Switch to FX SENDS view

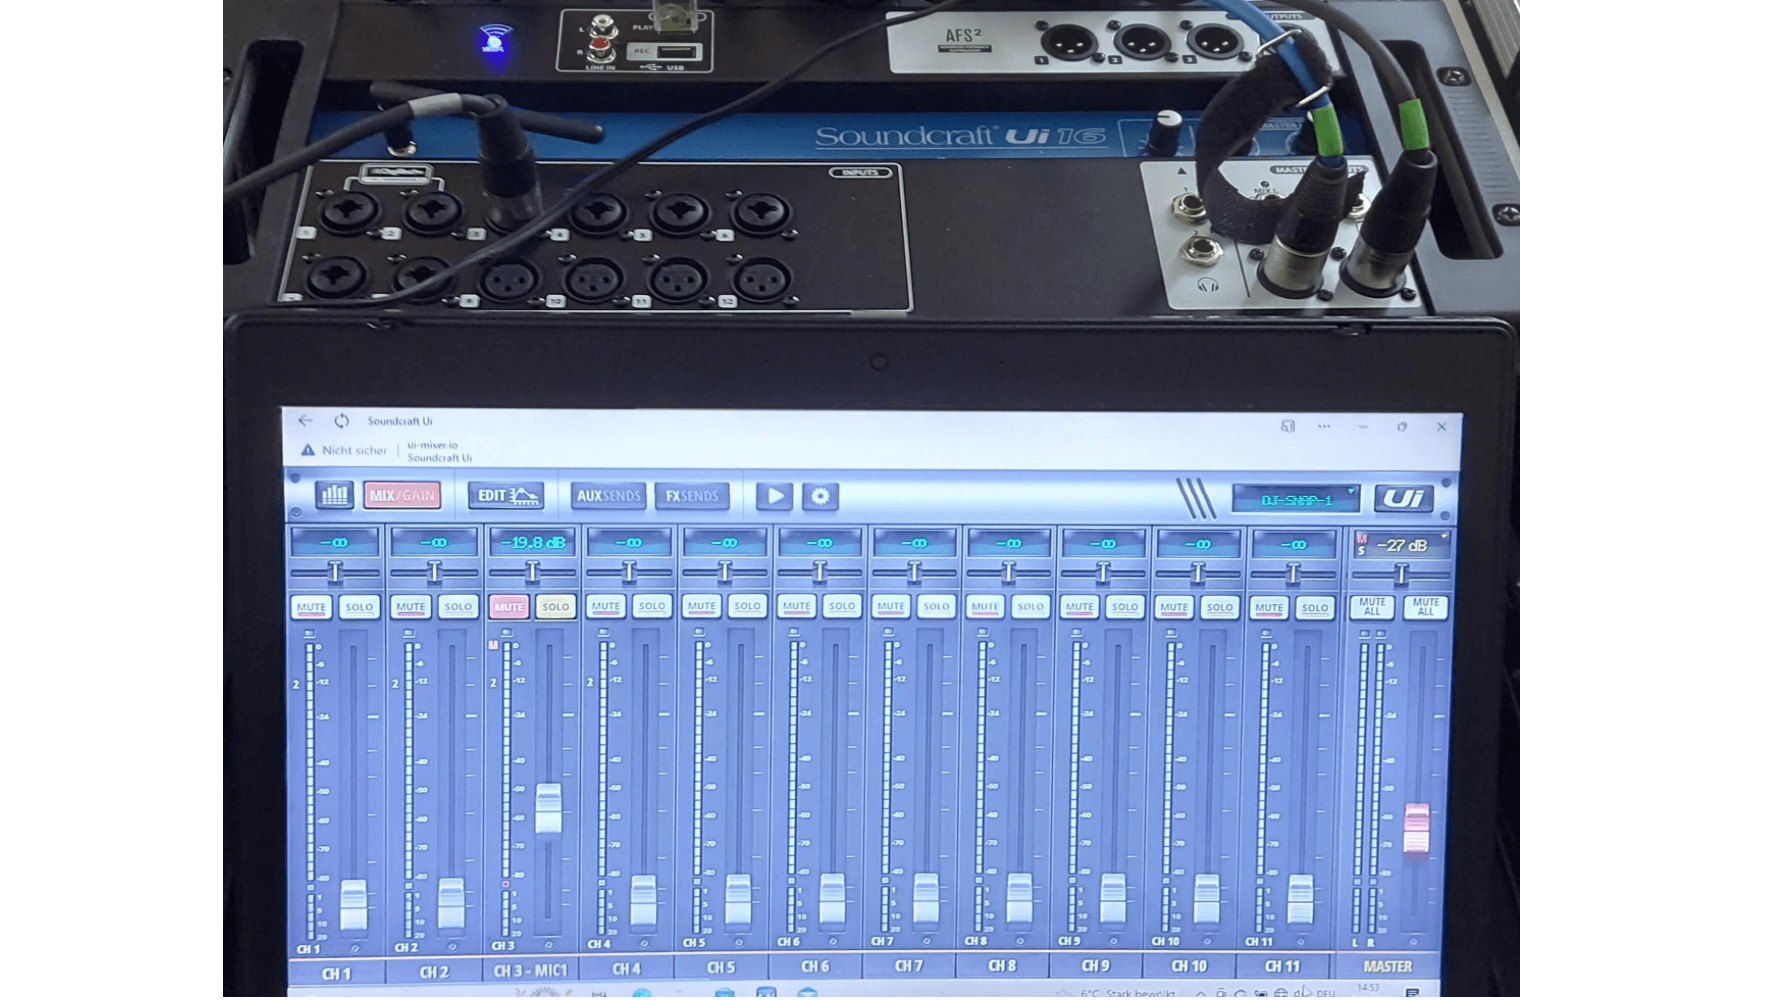pyautogui.click(x=692, y=496)
